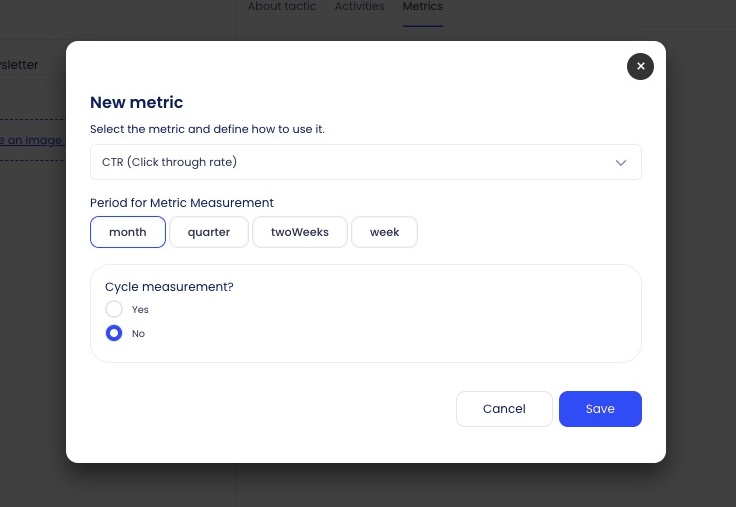The image size is (736, 507).
Task: Select the No radio button
Action: pyautogui.click(x=114, y=333)
